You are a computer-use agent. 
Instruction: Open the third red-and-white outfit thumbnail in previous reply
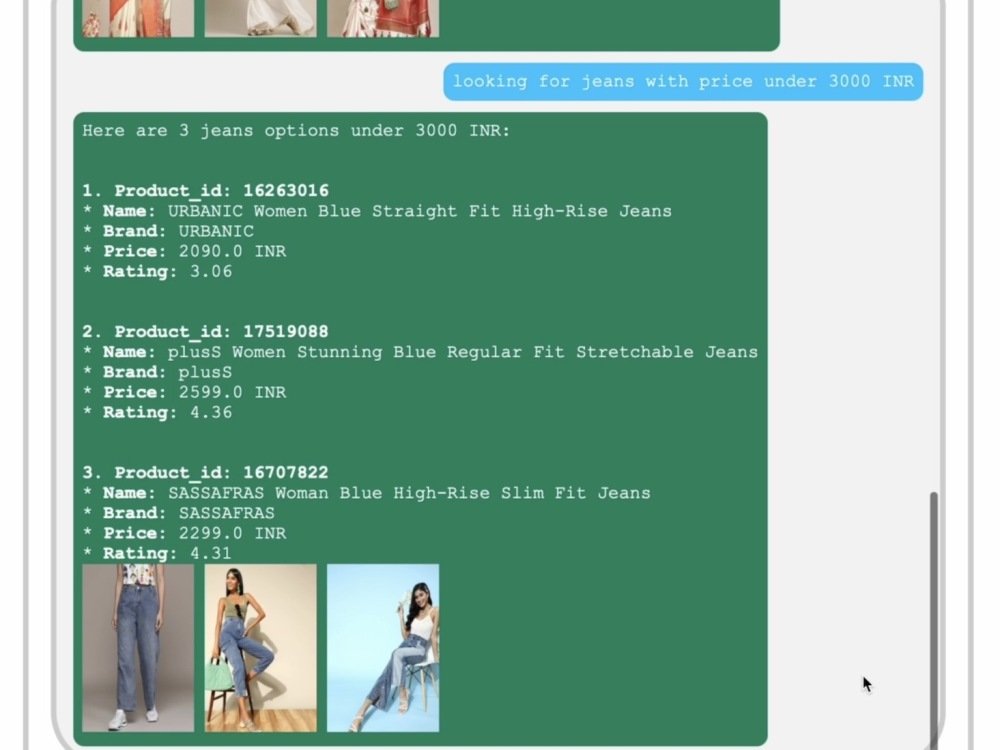[x=383, y=18]
